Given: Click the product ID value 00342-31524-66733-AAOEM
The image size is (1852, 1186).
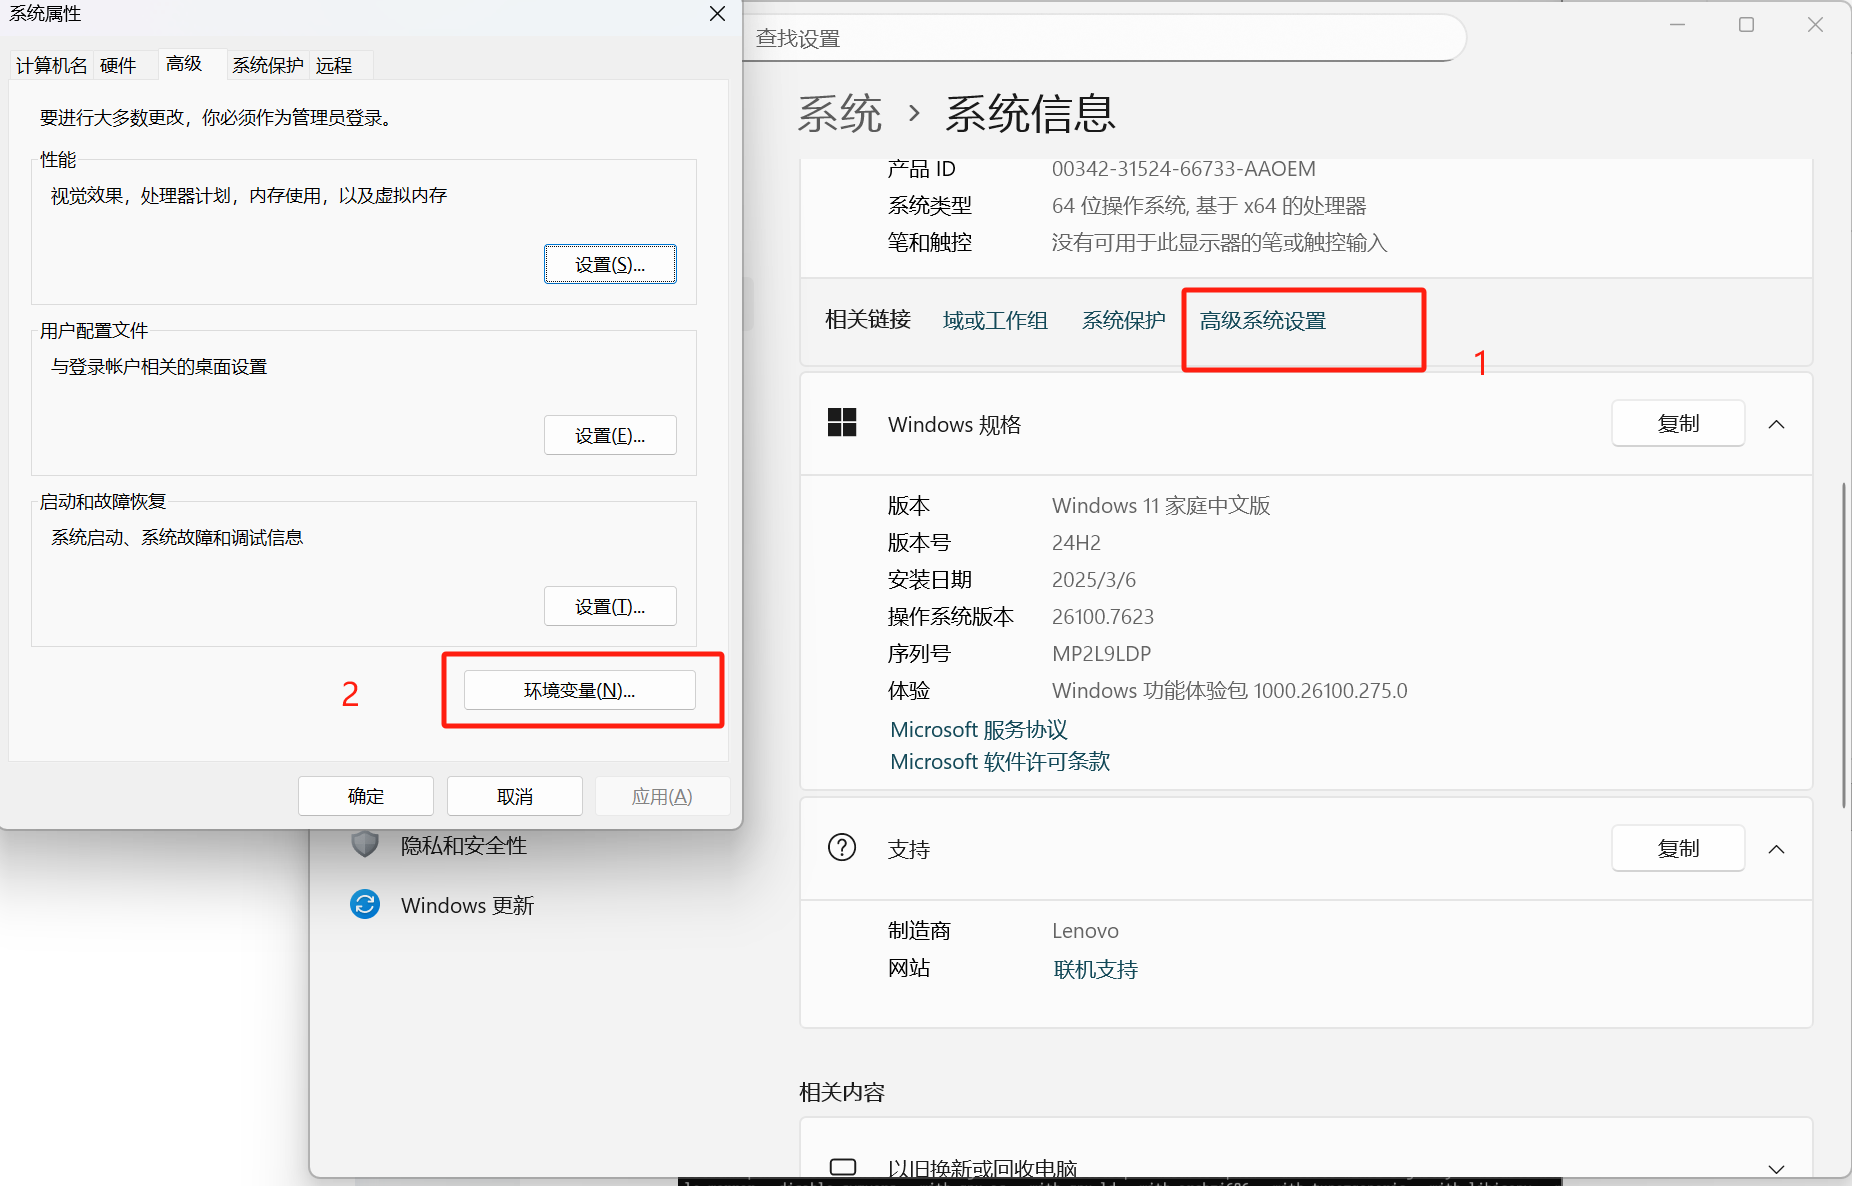Looking at the screenshot, I should pos(1183,168).
